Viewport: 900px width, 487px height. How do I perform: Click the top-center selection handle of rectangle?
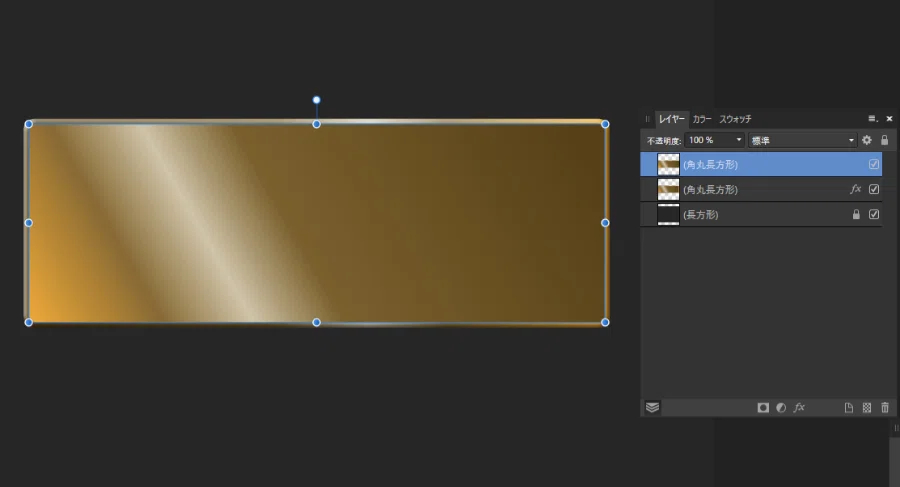(316, 124)
